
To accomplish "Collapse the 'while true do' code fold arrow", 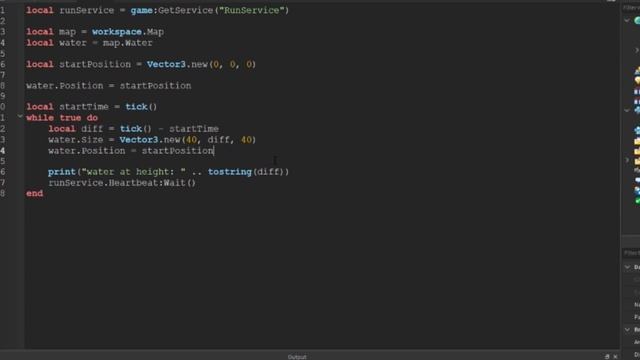I will [x=20, y=117].
